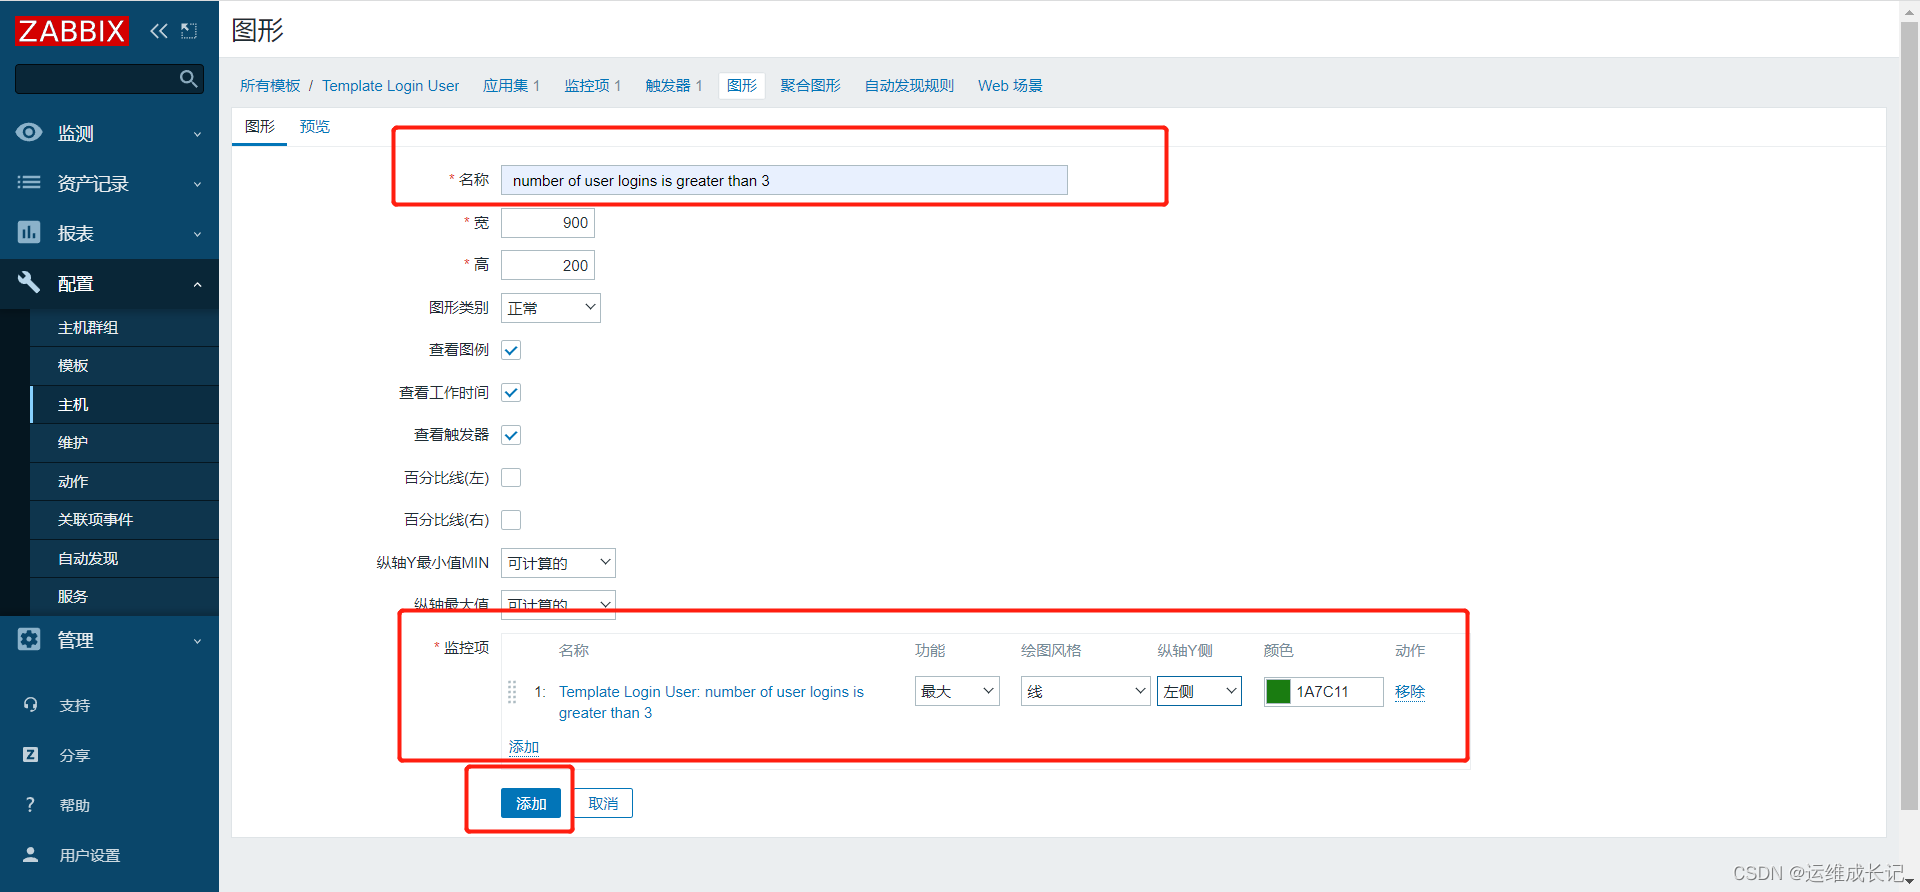Click the Z share icon for 分享
Screen dimensions: 1920x892
click(x=31, y=754)
